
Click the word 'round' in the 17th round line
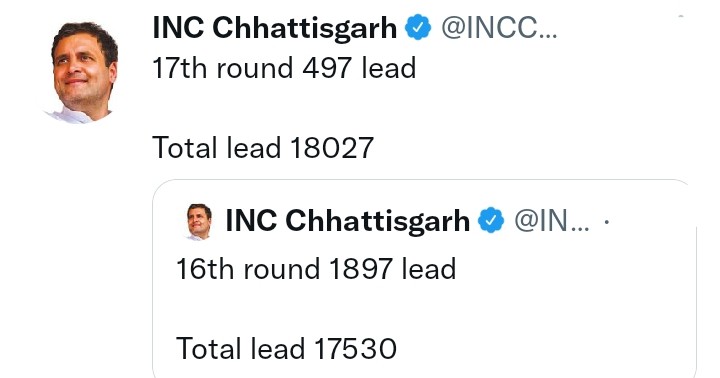coord(254,68)
